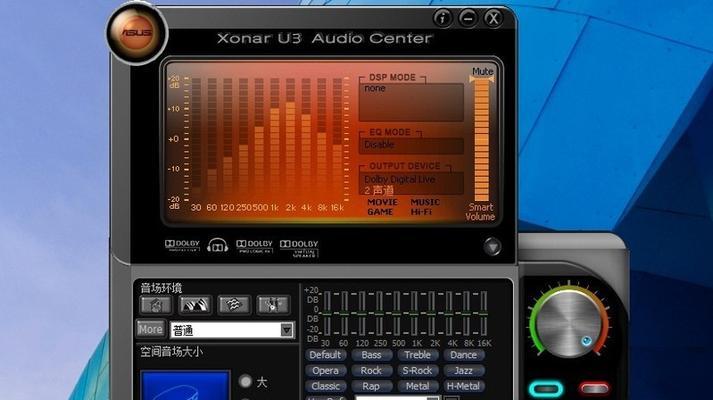
Task: Click the 500 Hz equalizer slider
Action: [397, 314]
